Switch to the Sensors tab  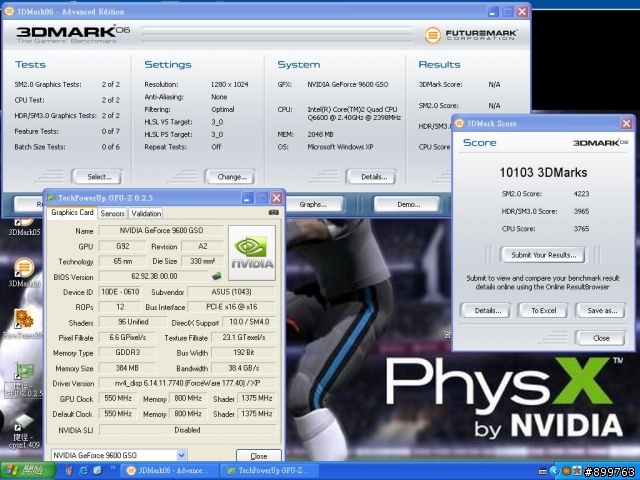112,213
